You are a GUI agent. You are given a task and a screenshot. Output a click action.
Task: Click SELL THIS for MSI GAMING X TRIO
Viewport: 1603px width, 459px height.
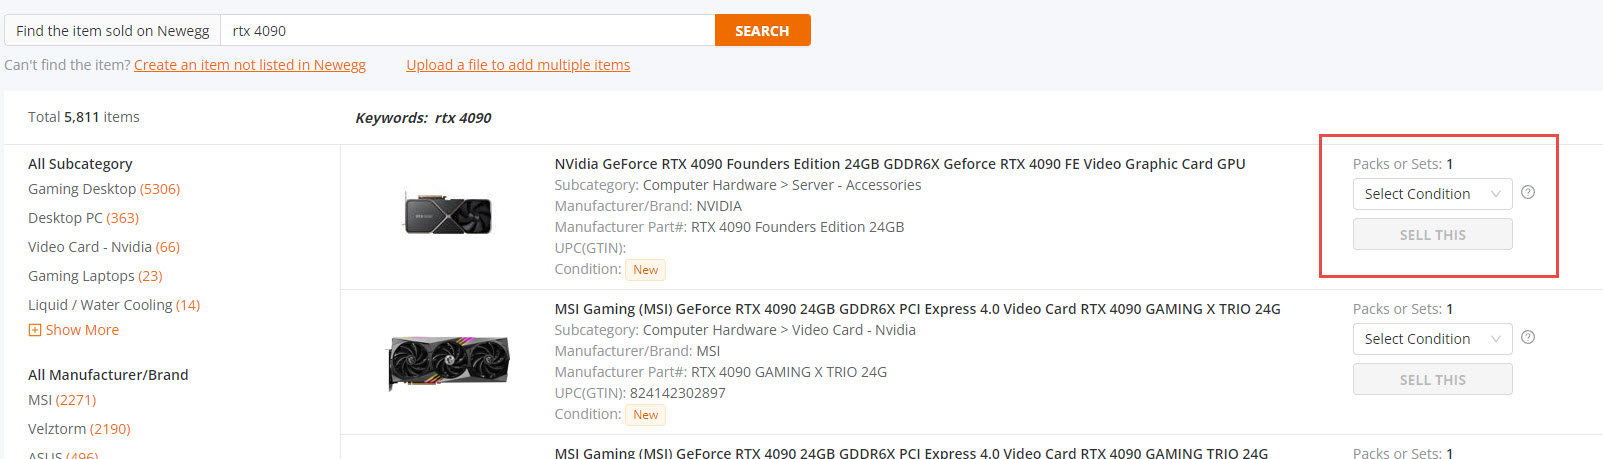click(x=1432, y=379)
